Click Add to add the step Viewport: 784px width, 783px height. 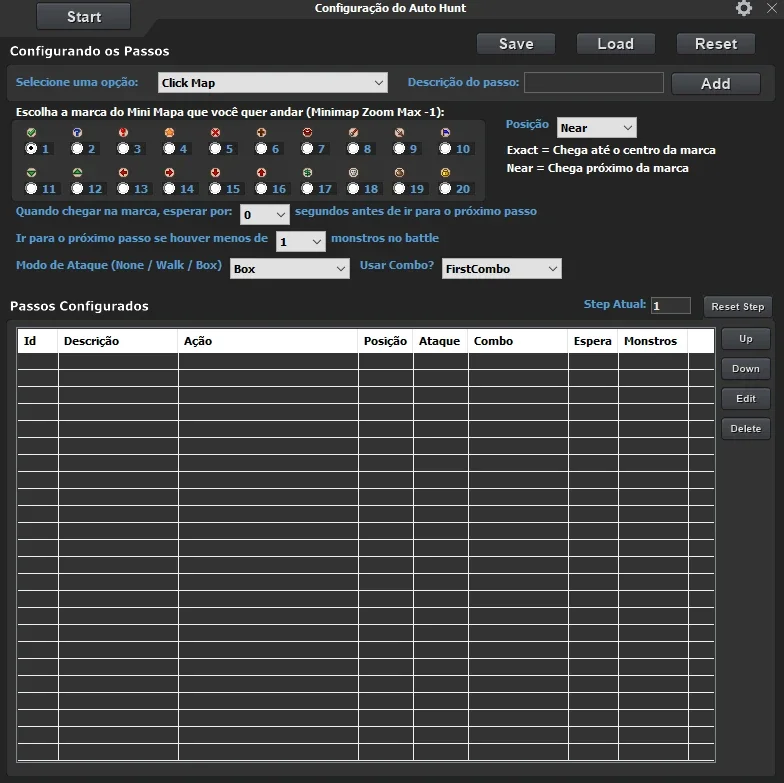[716, 84]
